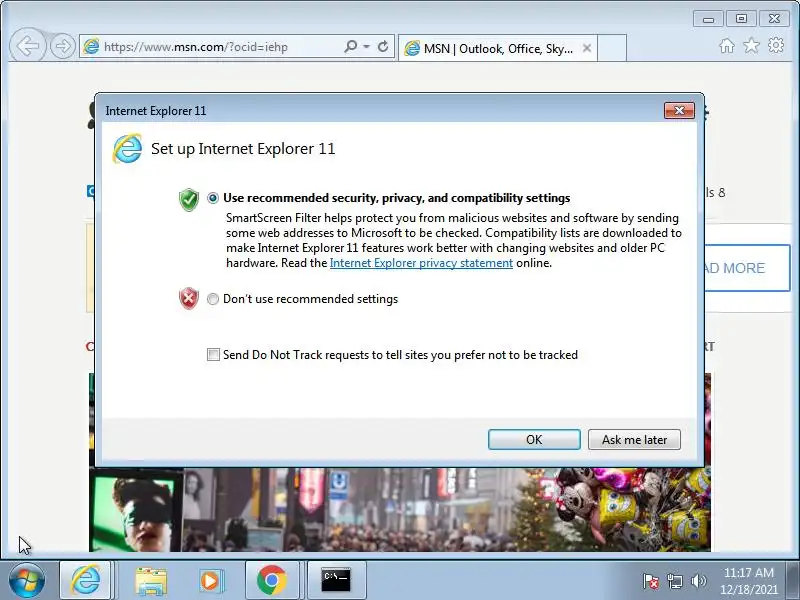The width and height of the screenshot is (800, 600).
Task: Open Favorites with the star icon
Action: click(751, 46)
